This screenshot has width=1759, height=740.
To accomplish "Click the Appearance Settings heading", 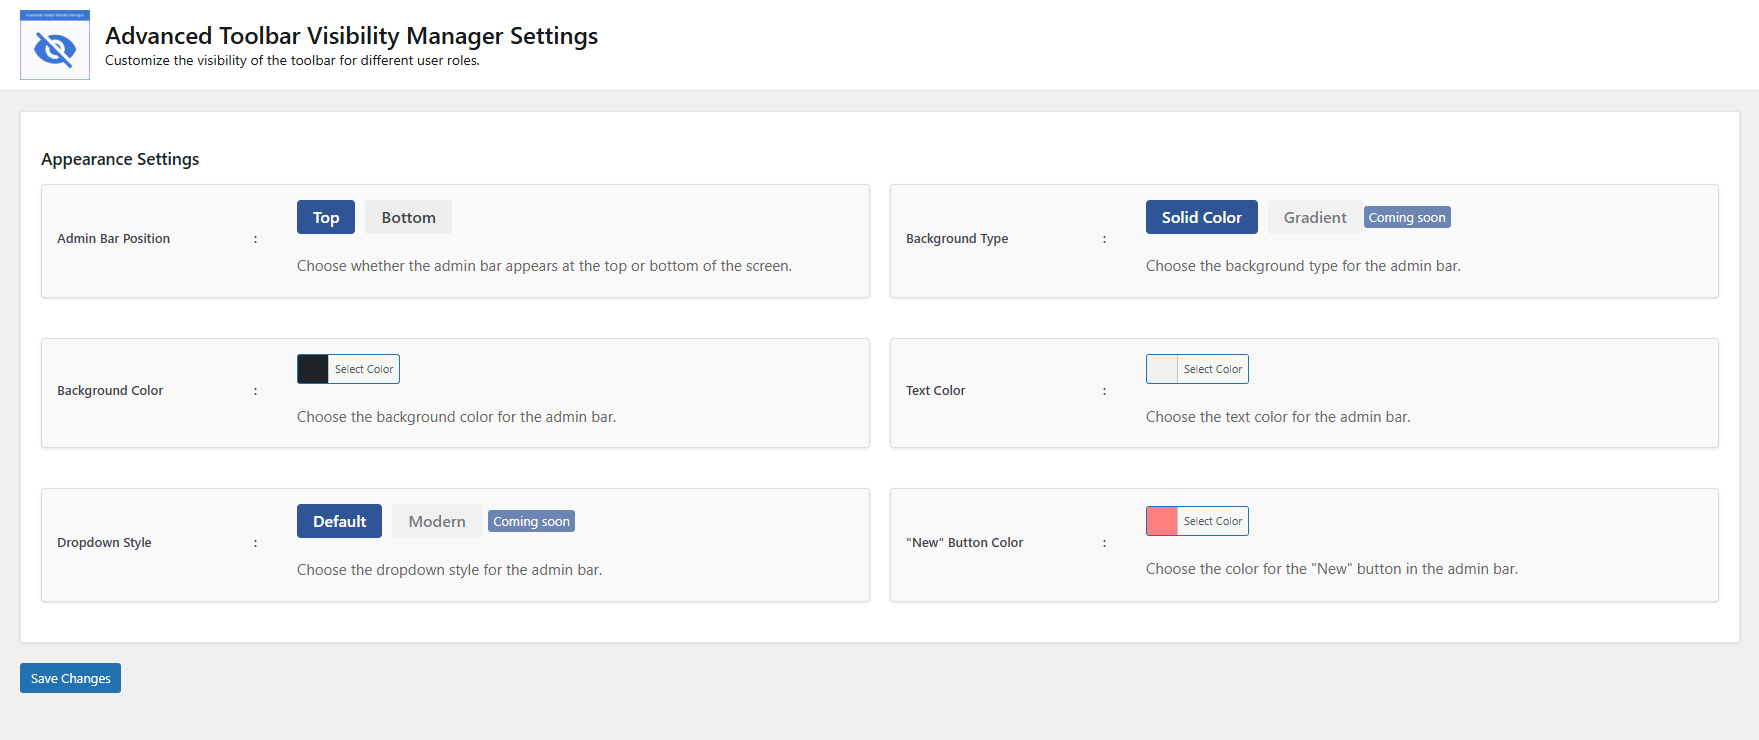I will pyautogui.click(x=120, y=159).
